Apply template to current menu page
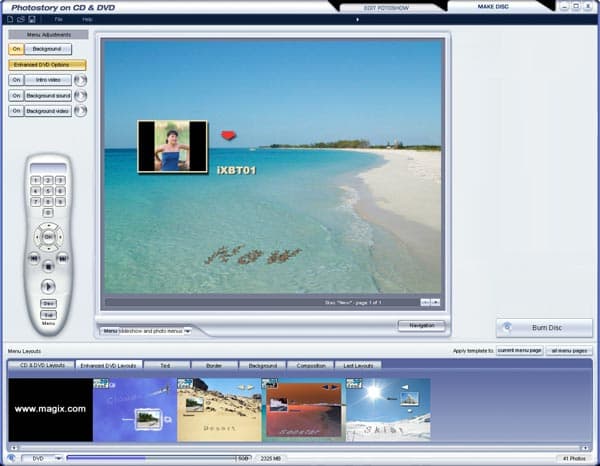 pyautogui.click(x=520, y=350)
